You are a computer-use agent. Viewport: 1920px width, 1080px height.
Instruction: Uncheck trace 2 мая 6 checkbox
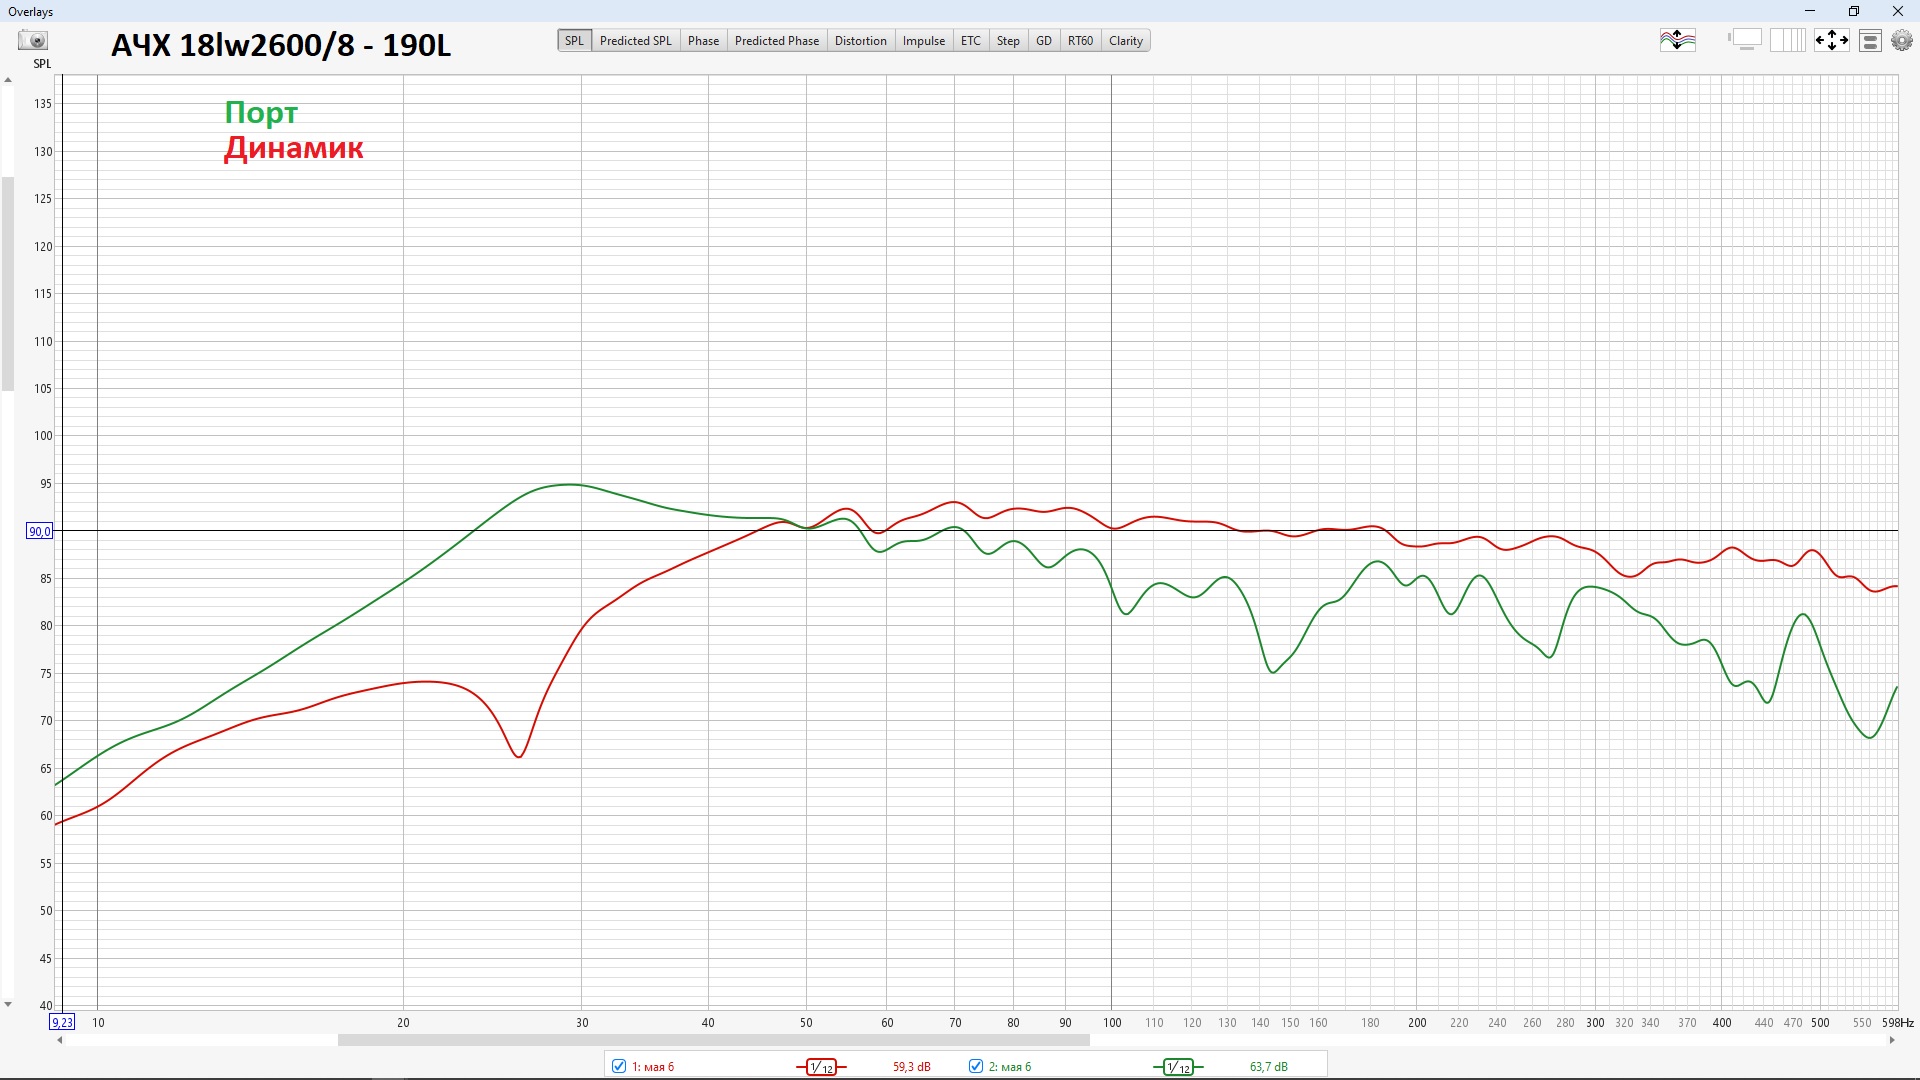976,1066
